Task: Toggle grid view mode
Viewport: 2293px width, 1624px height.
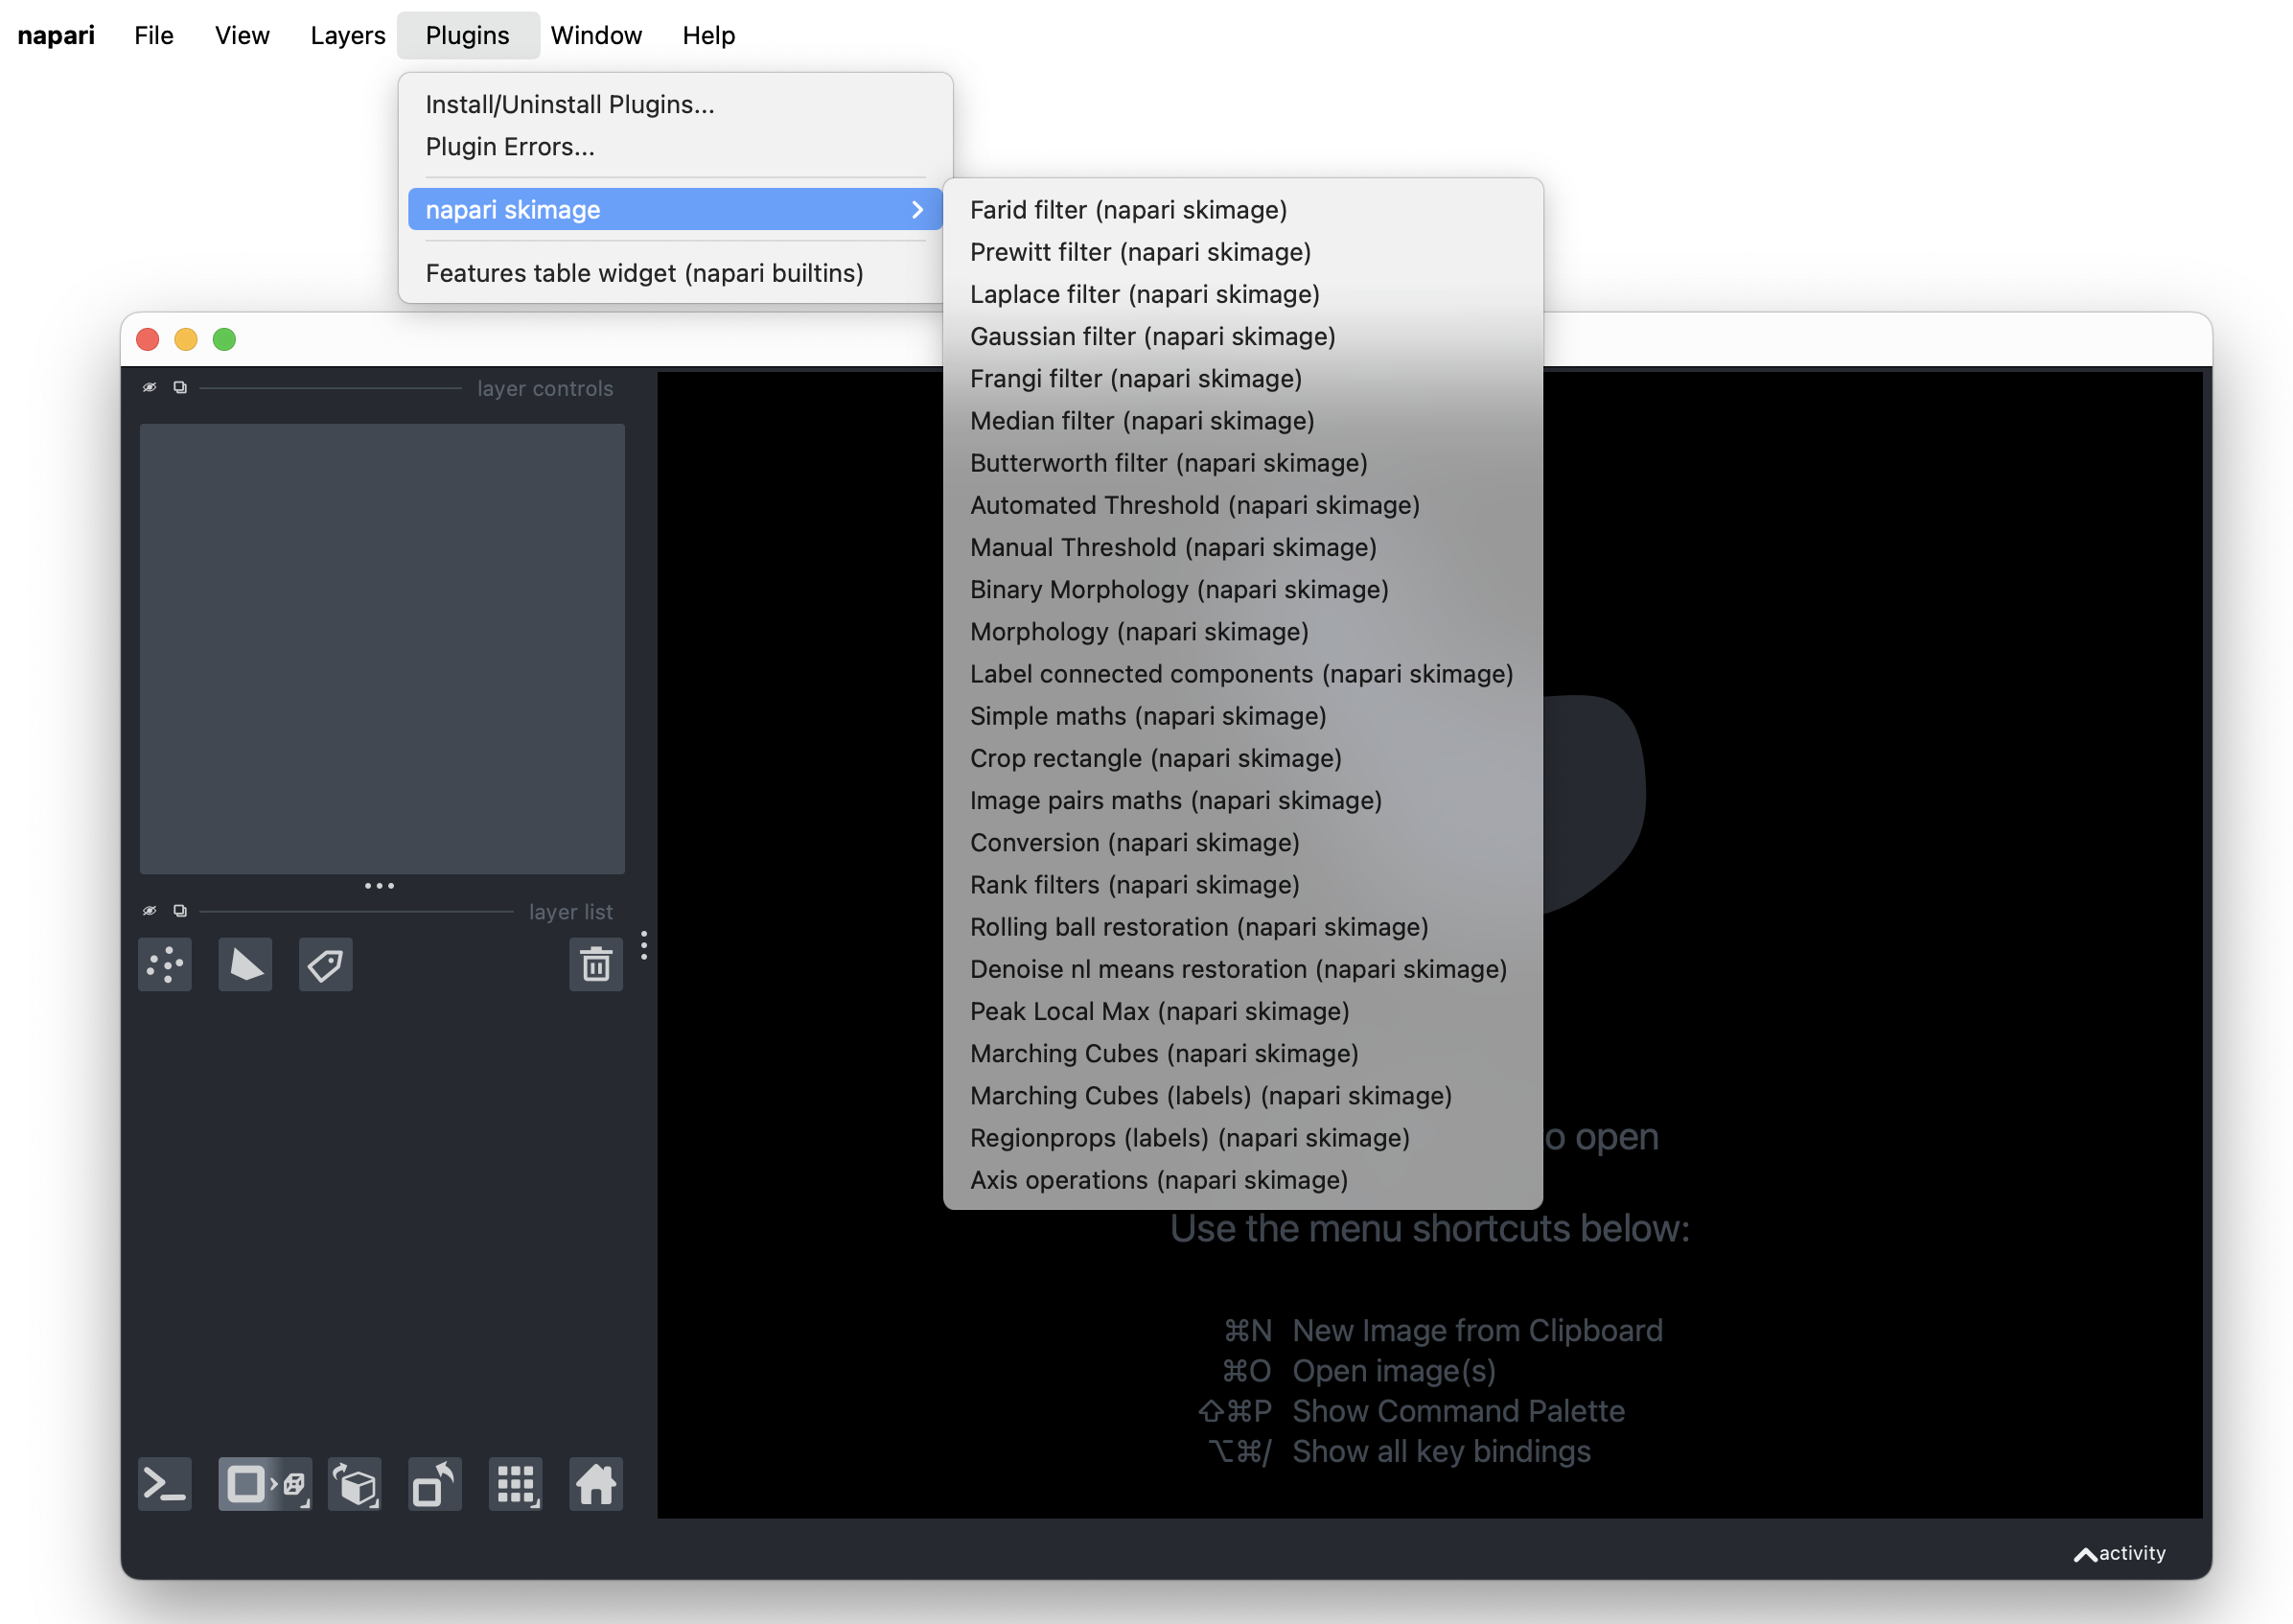Action: click(x=515, y=1484)
